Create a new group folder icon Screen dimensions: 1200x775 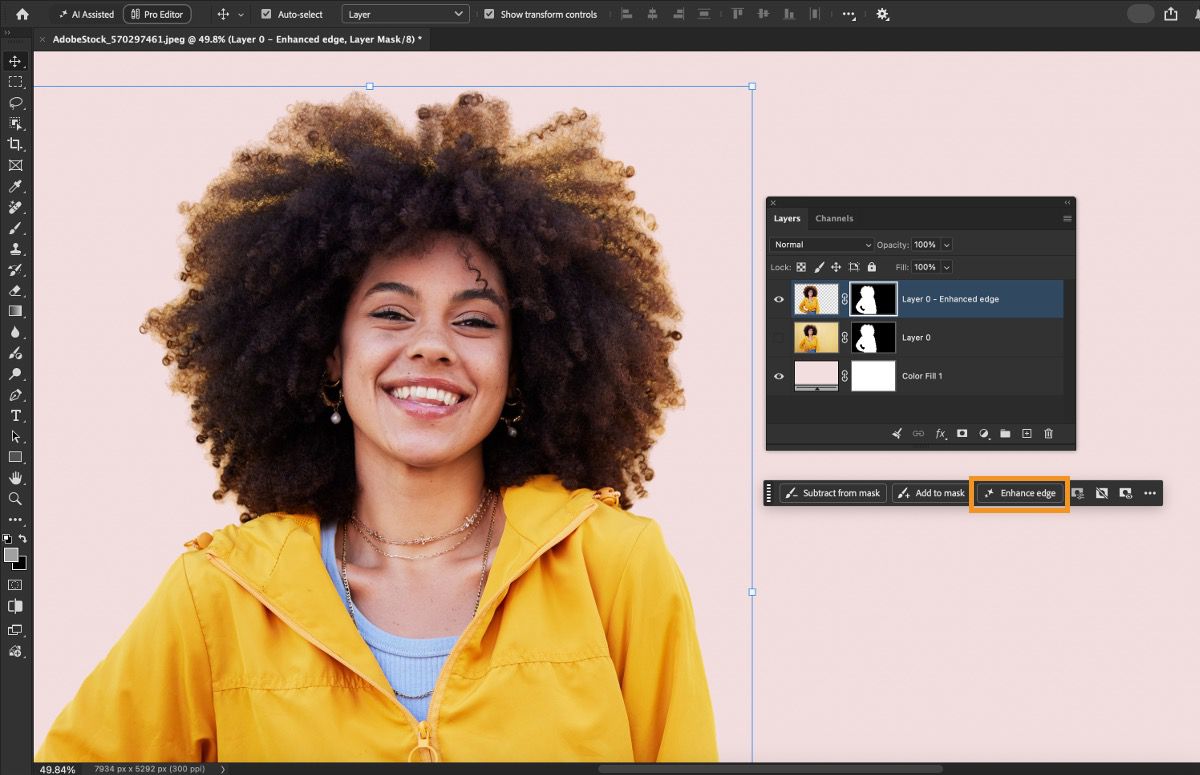click(x=1005, y=434)
